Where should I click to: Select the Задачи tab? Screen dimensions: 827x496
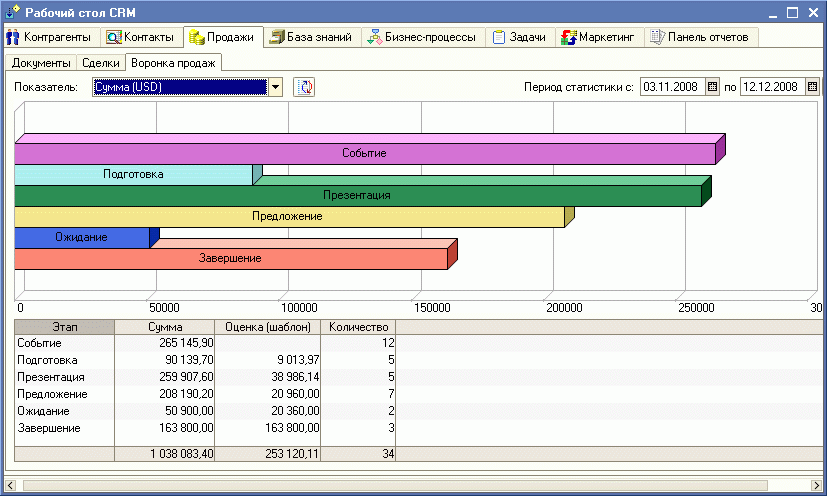coord(520,38)
